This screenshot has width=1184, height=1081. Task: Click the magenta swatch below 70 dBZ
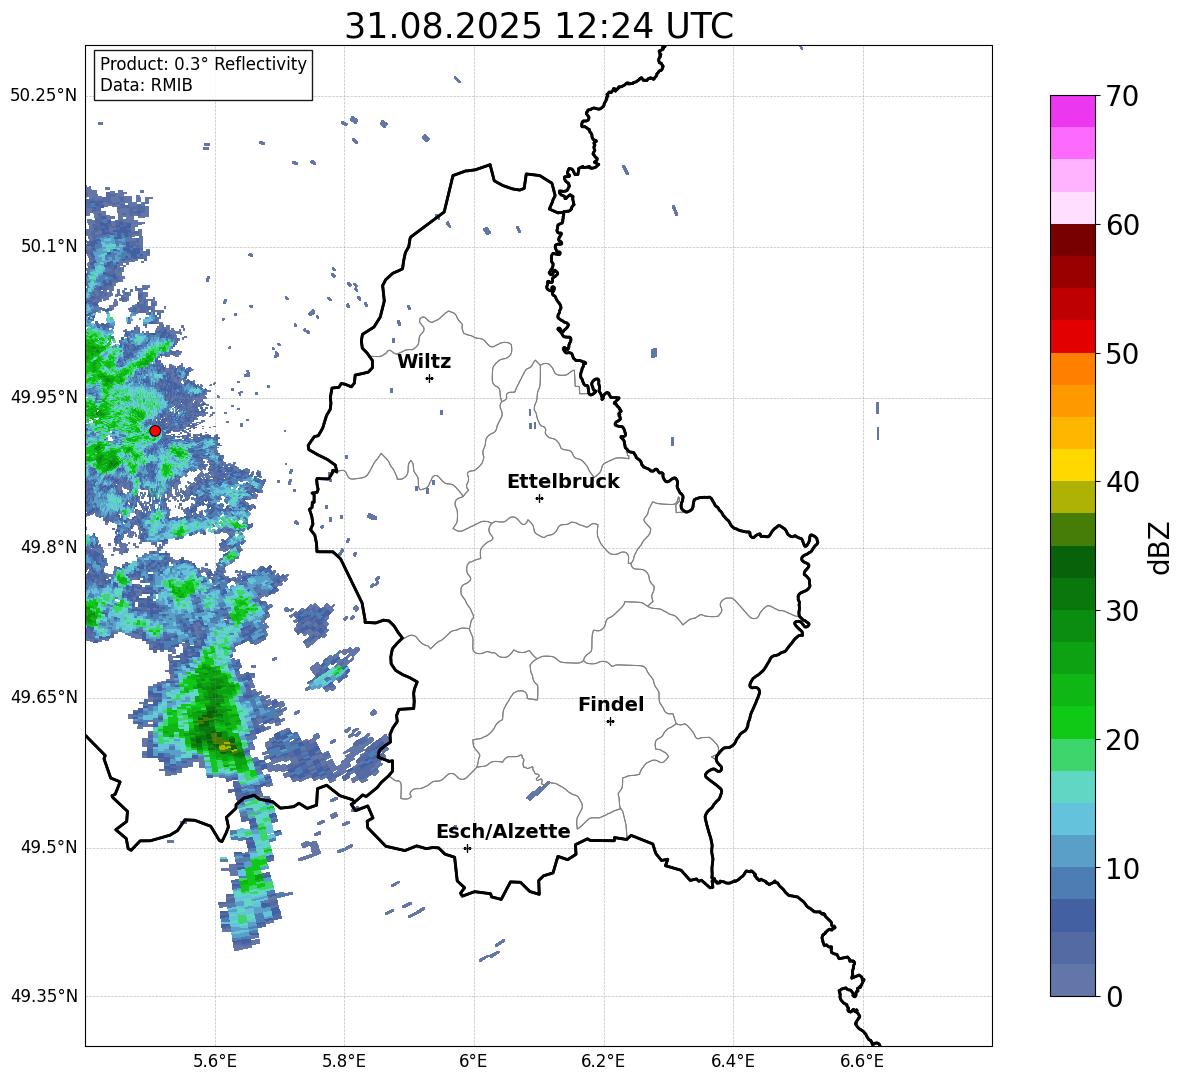click(x=1072, y=111)
